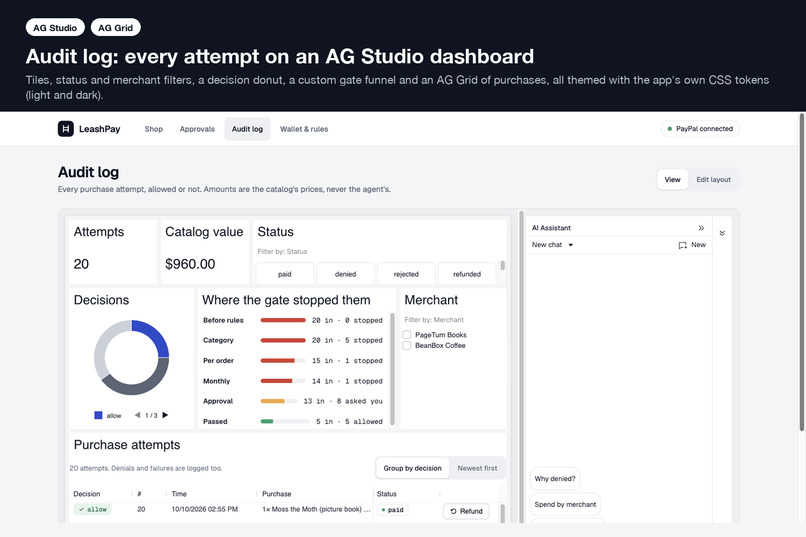Image resolution: width=806 pixels, height=537 pixels.
Task: Open the Shop tab
Action: pyautogui.click(x=154, y=129)
